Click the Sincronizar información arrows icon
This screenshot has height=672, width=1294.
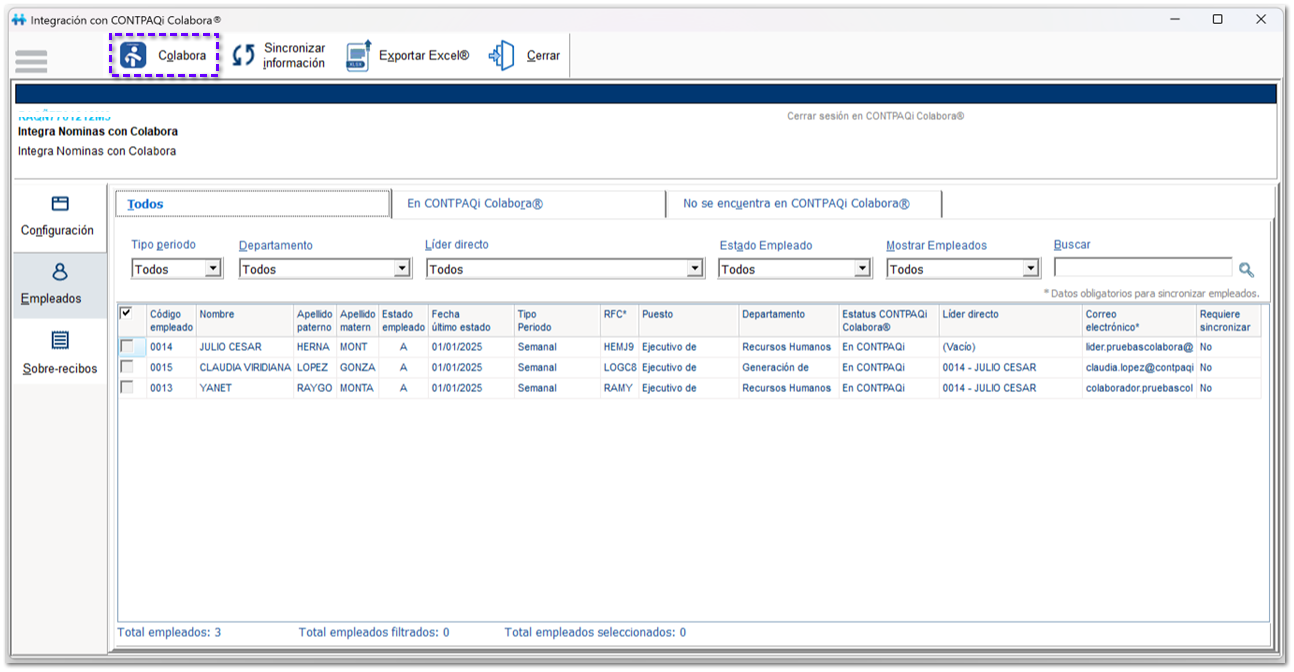point(244,56)
